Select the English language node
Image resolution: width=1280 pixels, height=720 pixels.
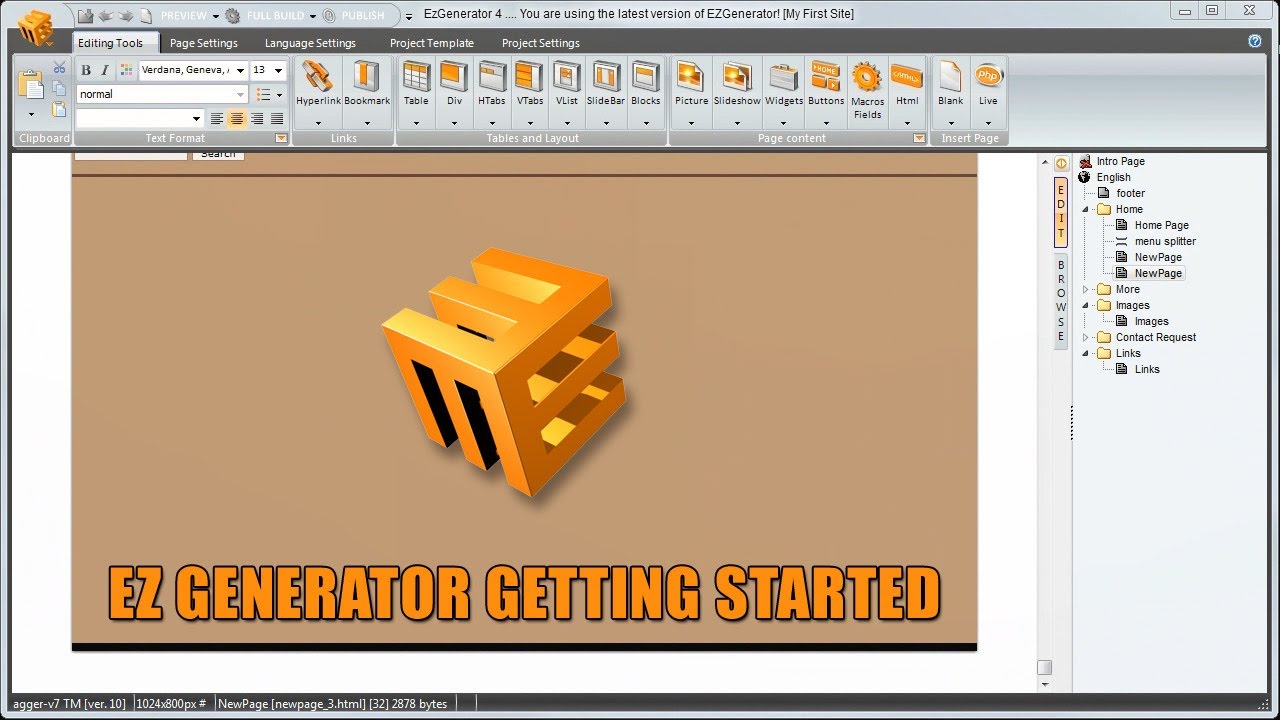click(1113, 177)
